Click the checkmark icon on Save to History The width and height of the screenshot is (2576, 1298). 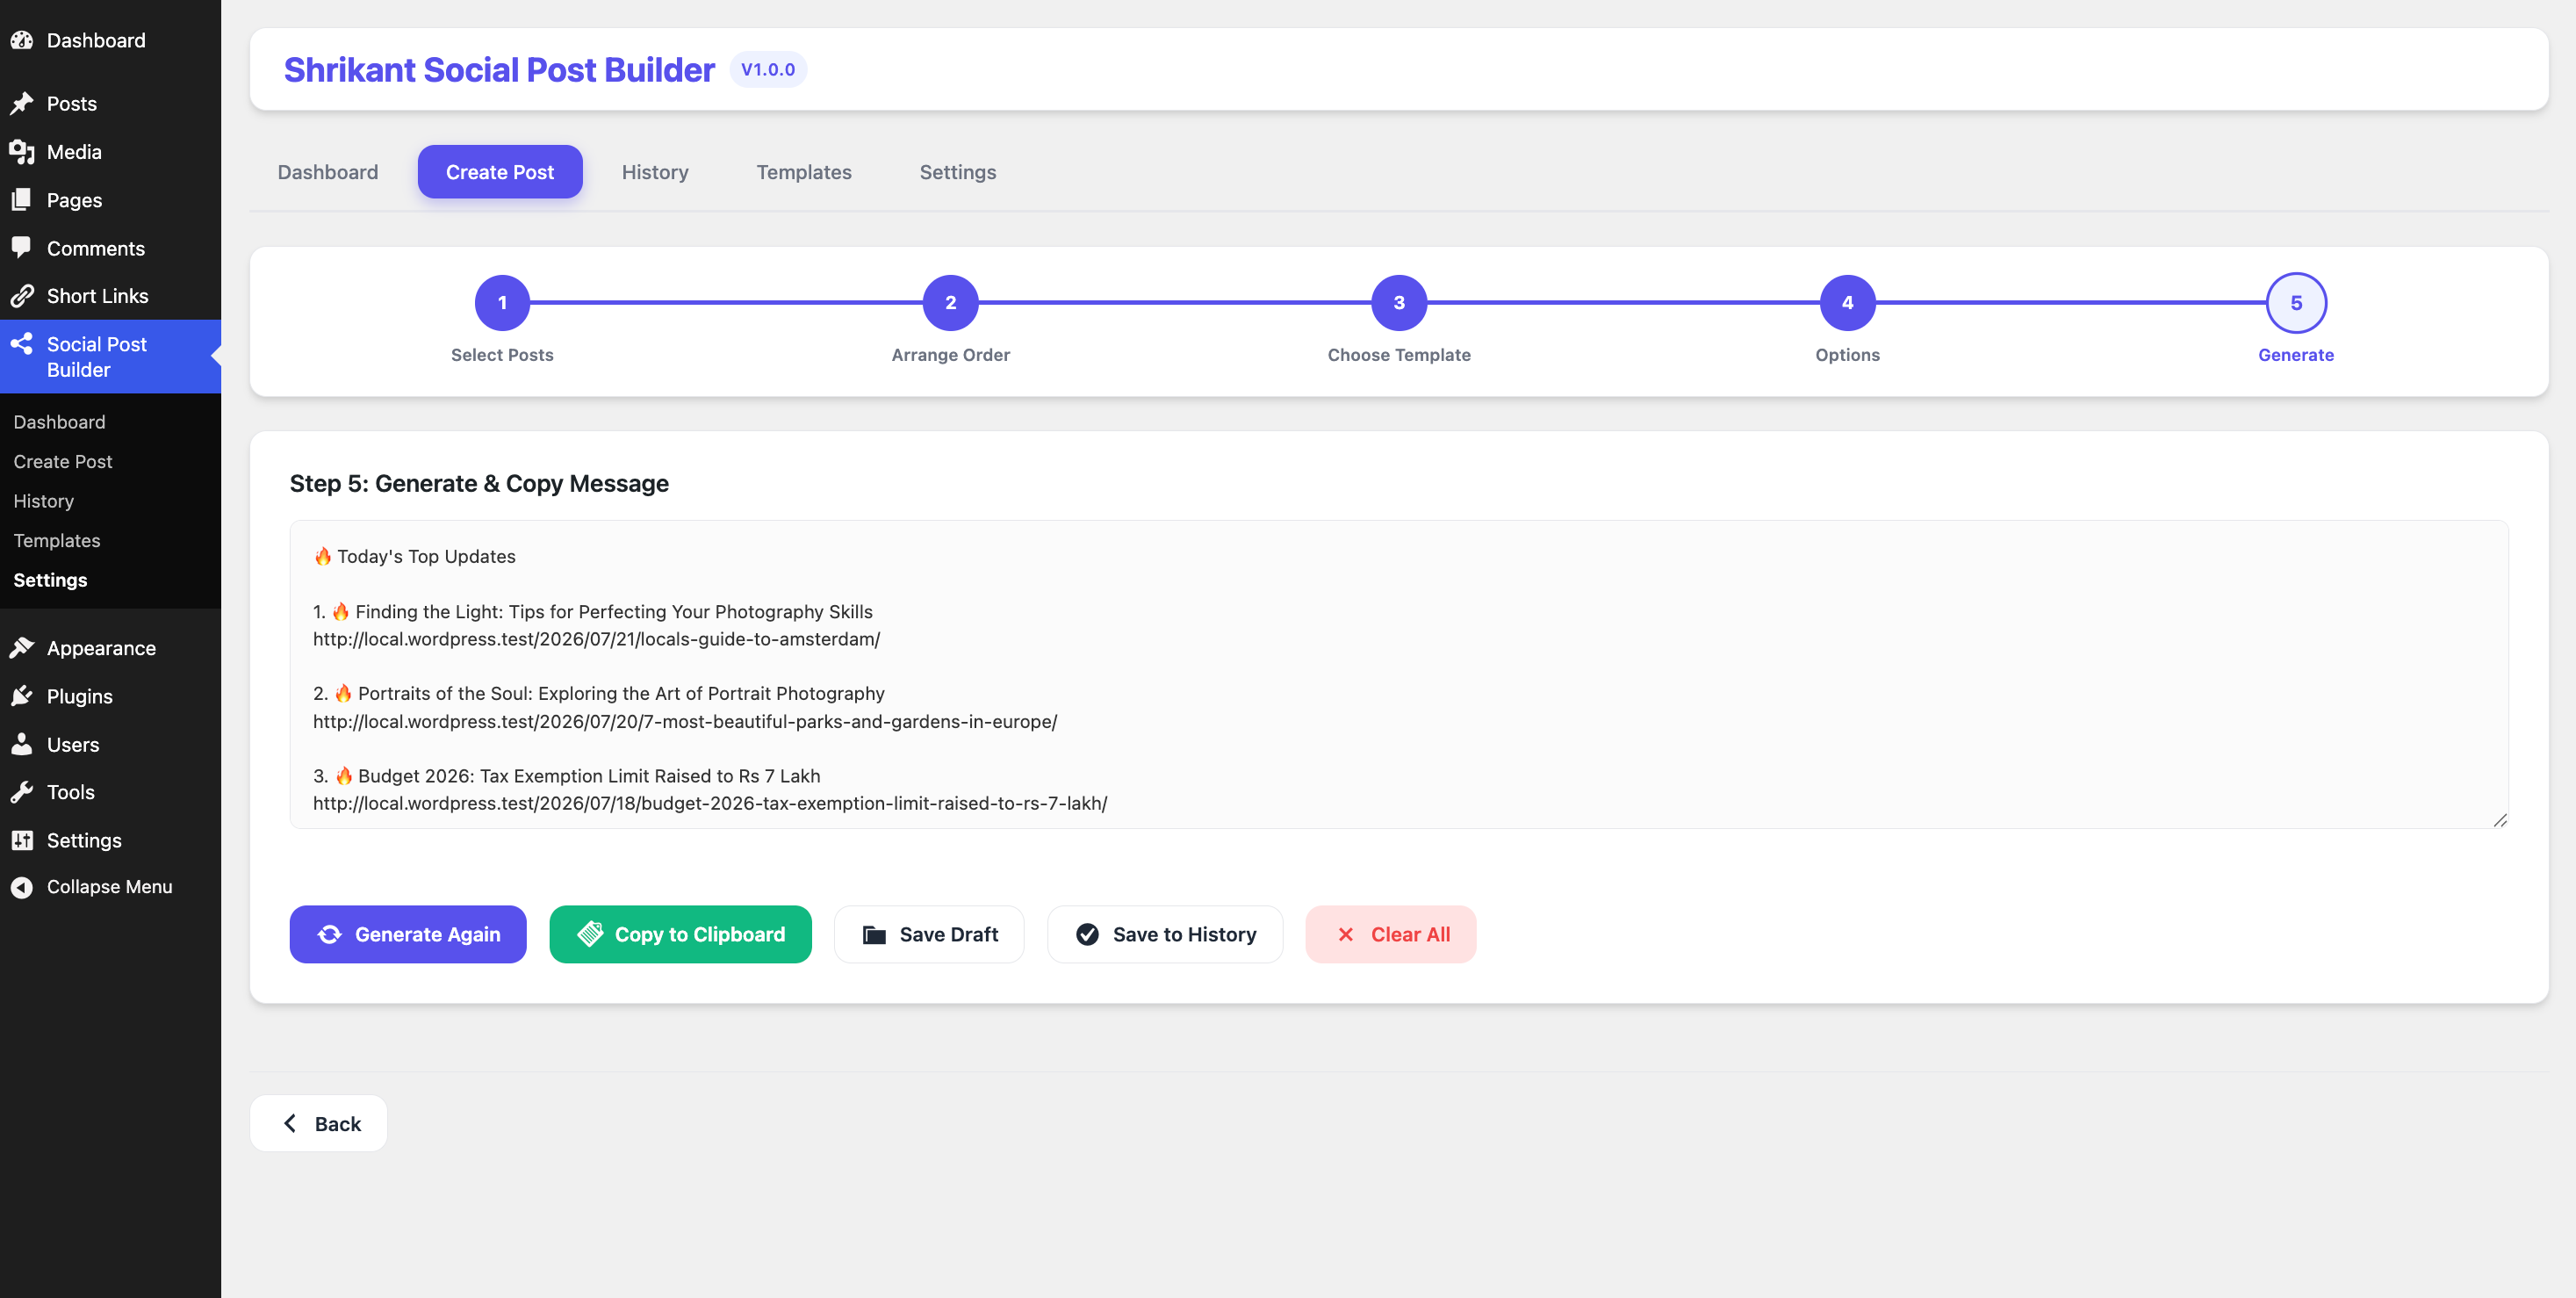tap(1087, 934)
